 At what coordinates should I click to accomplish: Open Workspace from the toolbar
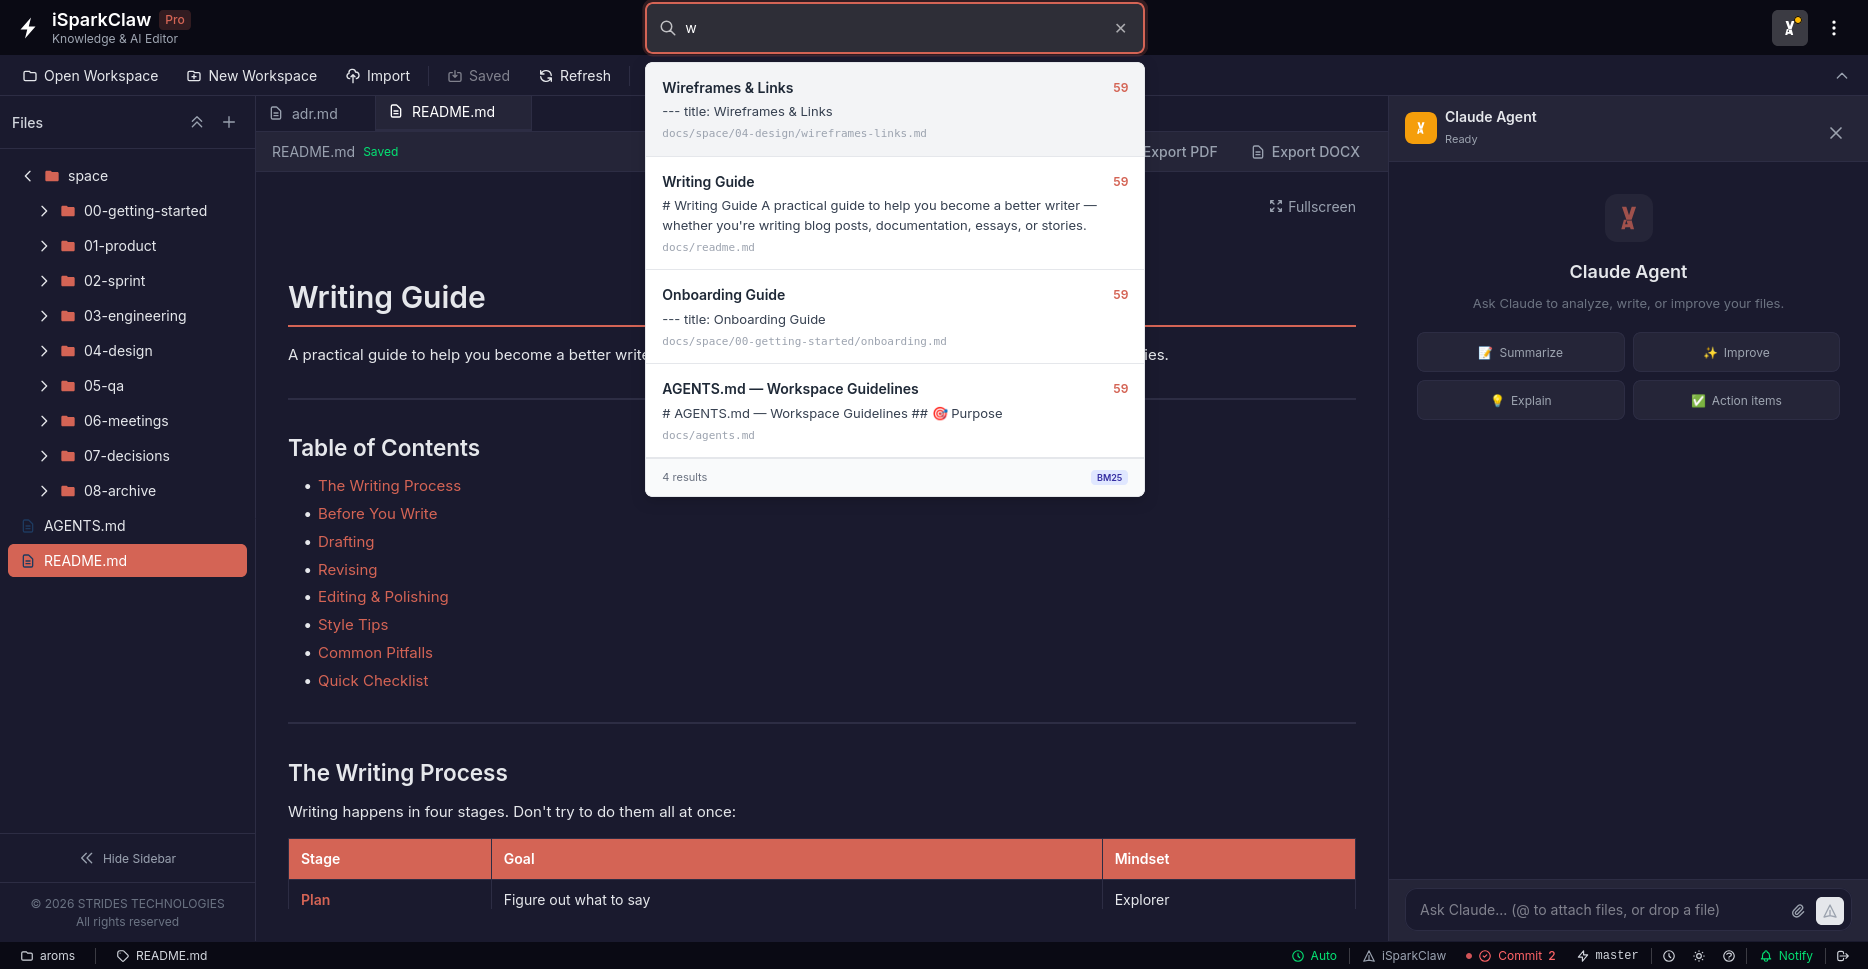pyautogui.click(x=90, y=76)
